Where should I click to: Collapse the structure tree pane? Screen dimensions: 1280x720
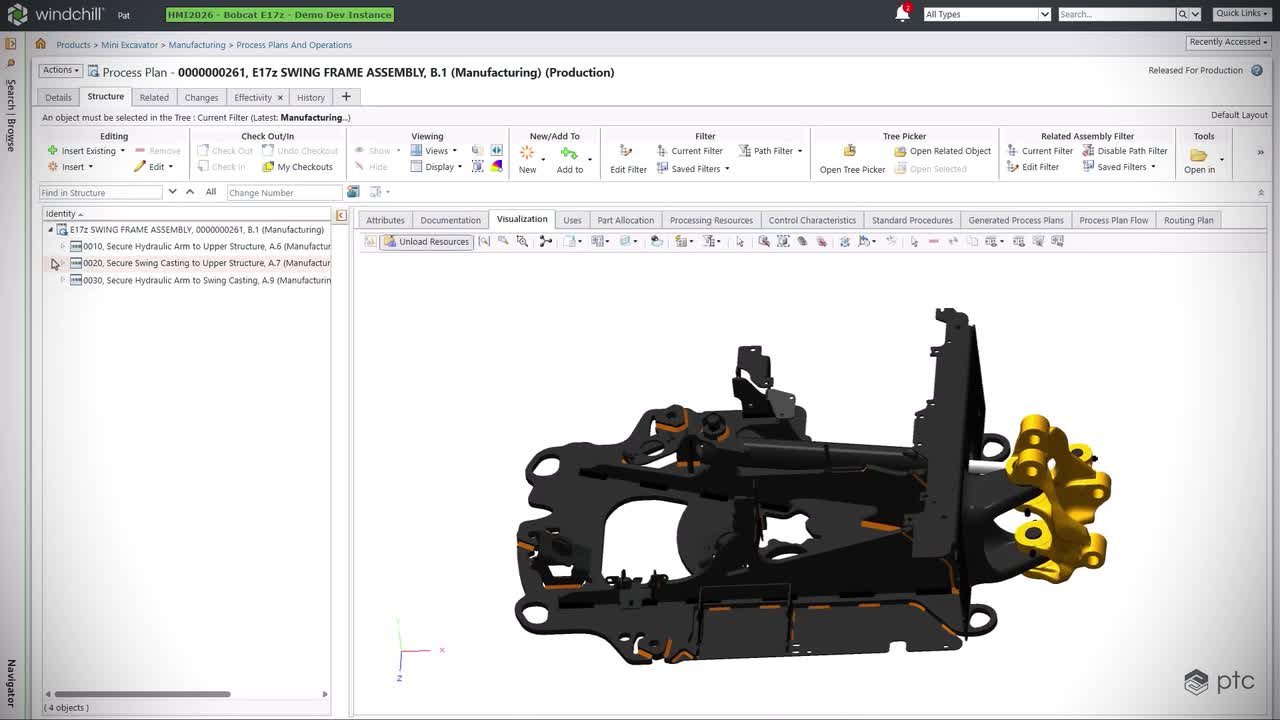tap(341, 215)
